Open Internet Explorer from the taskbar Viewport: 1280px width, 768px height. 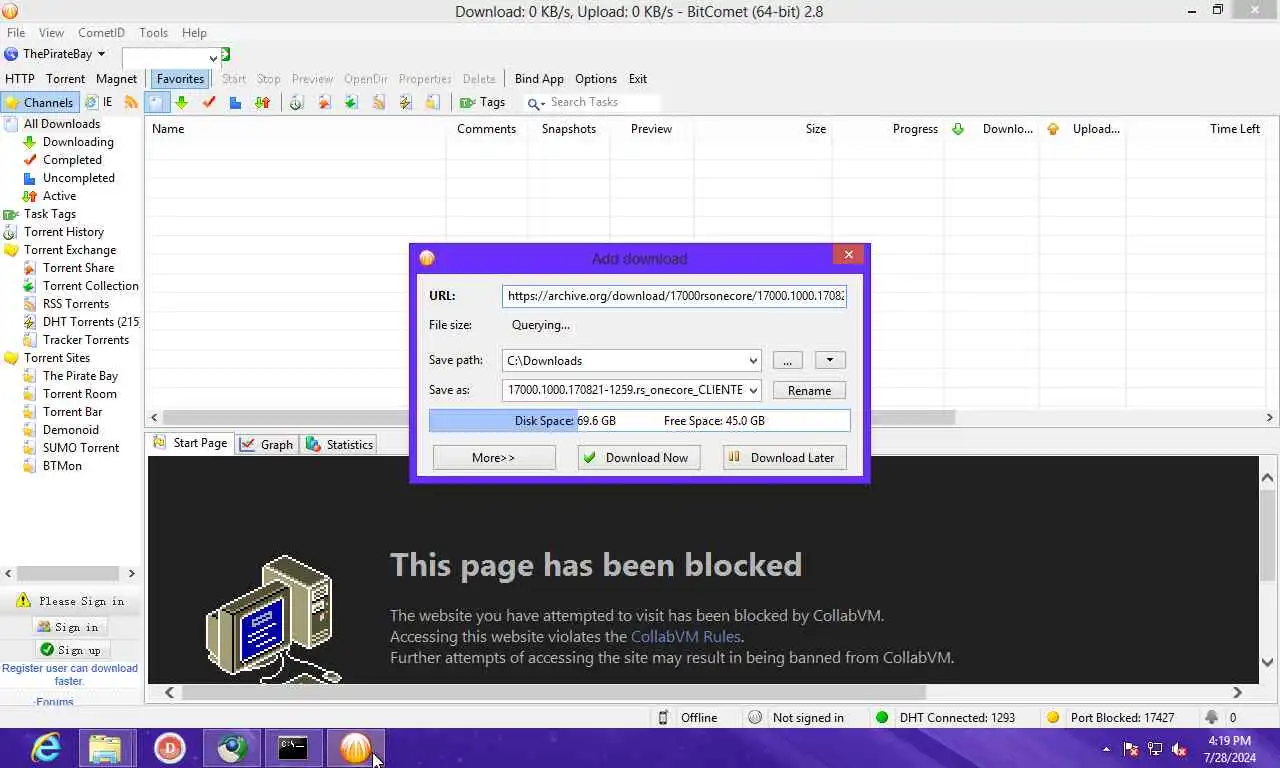(46, 747)
